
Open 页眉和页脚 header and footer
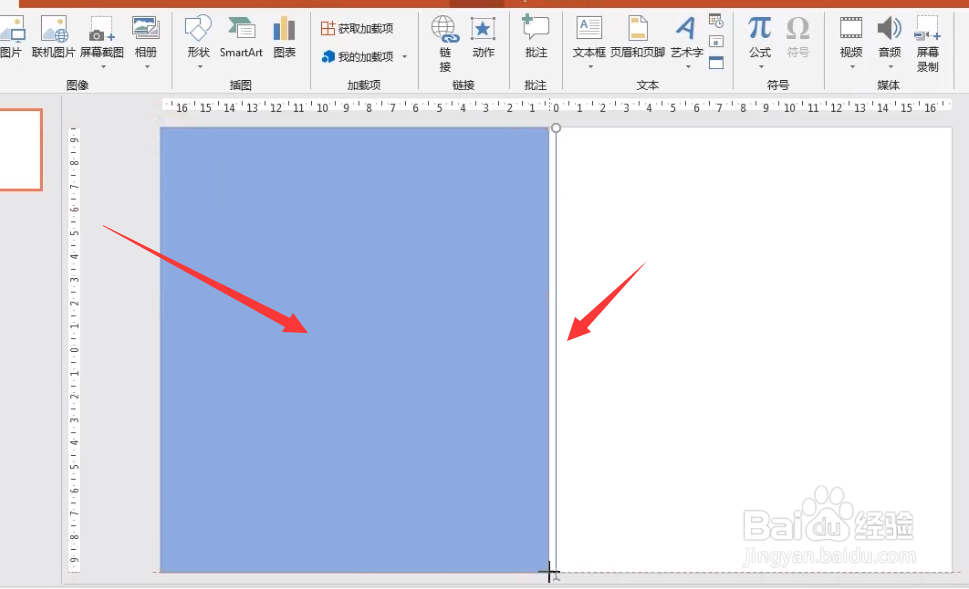[637, 36]
